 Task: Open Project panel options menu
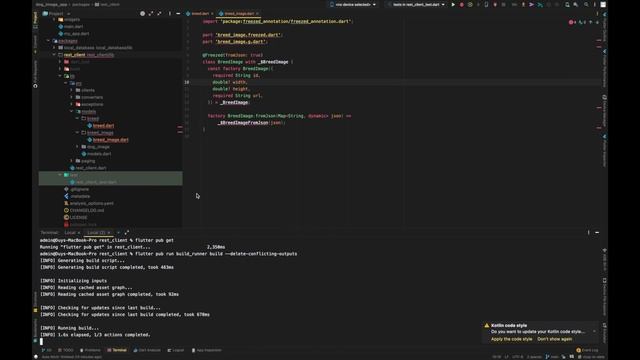pyautogui.click(x=170, y=13)
